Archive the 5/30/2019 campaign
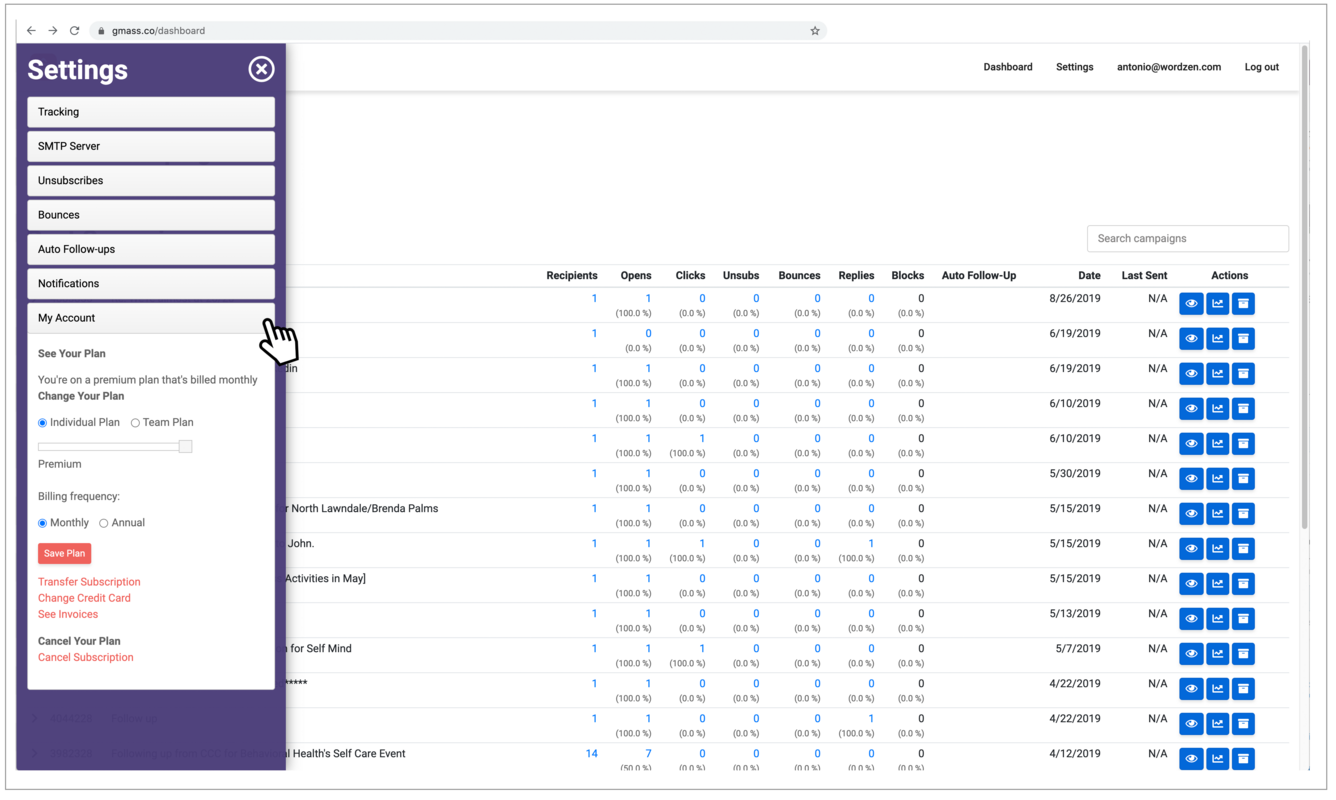This screenshot has height=800, width=1336. (1243, 479)
